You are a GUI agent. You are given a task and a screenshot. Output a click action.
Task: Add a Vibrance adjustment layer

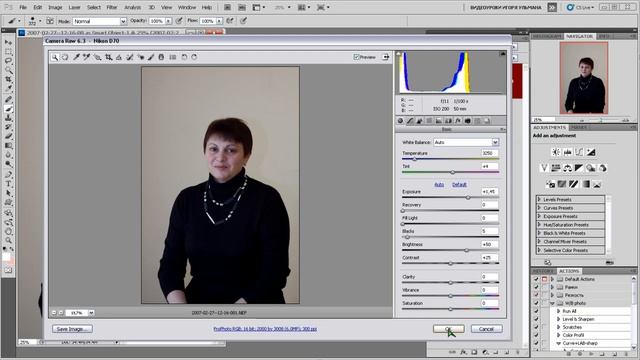tap(544, 168)
